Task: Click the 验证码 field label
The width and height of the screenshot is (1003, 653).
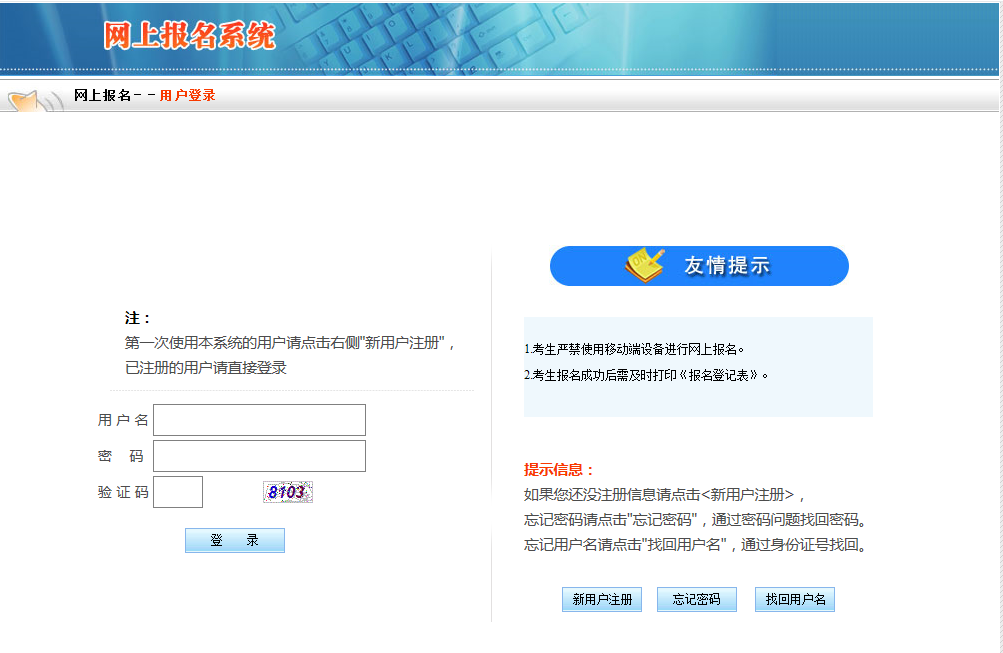Action: pyautogui.click(x=123, y=492)
